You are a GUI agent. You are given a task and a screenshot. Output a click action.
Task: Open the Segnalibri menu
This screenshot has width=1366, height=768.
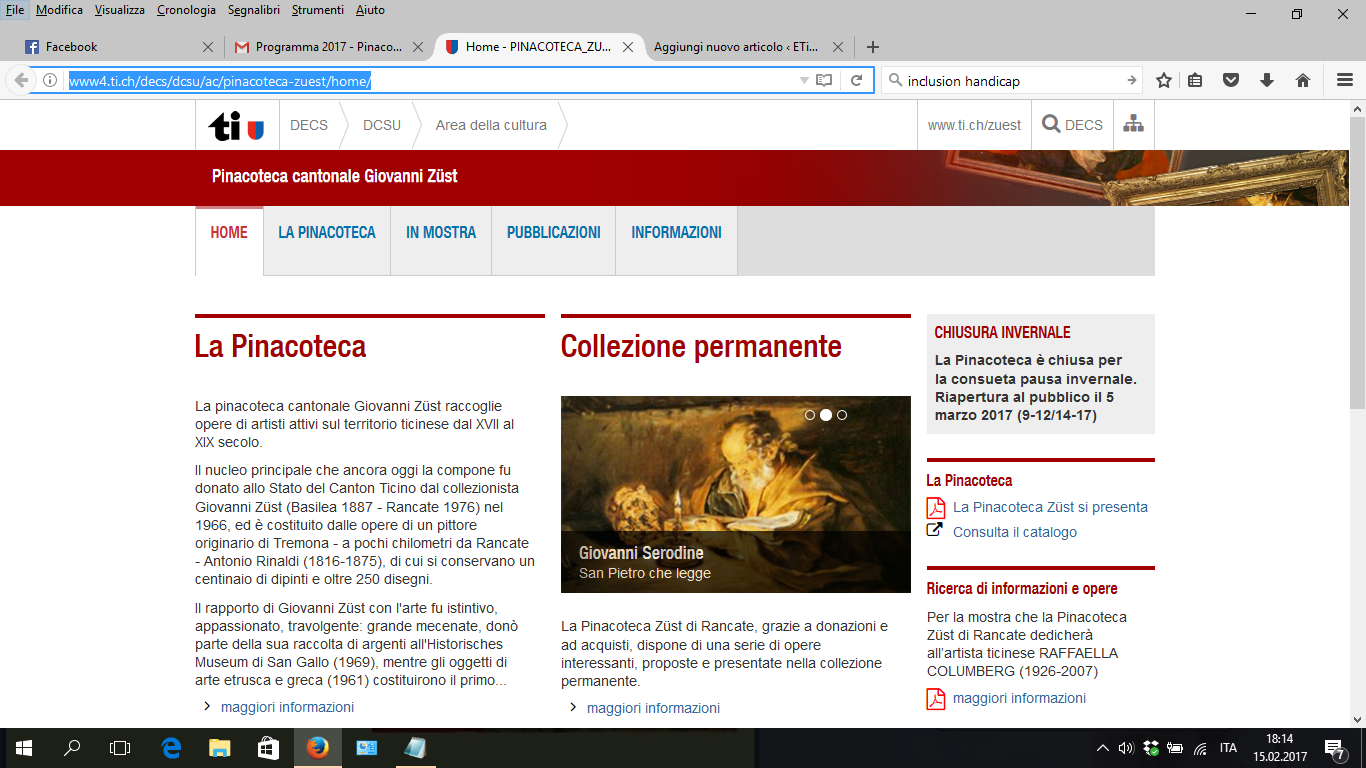254,10
